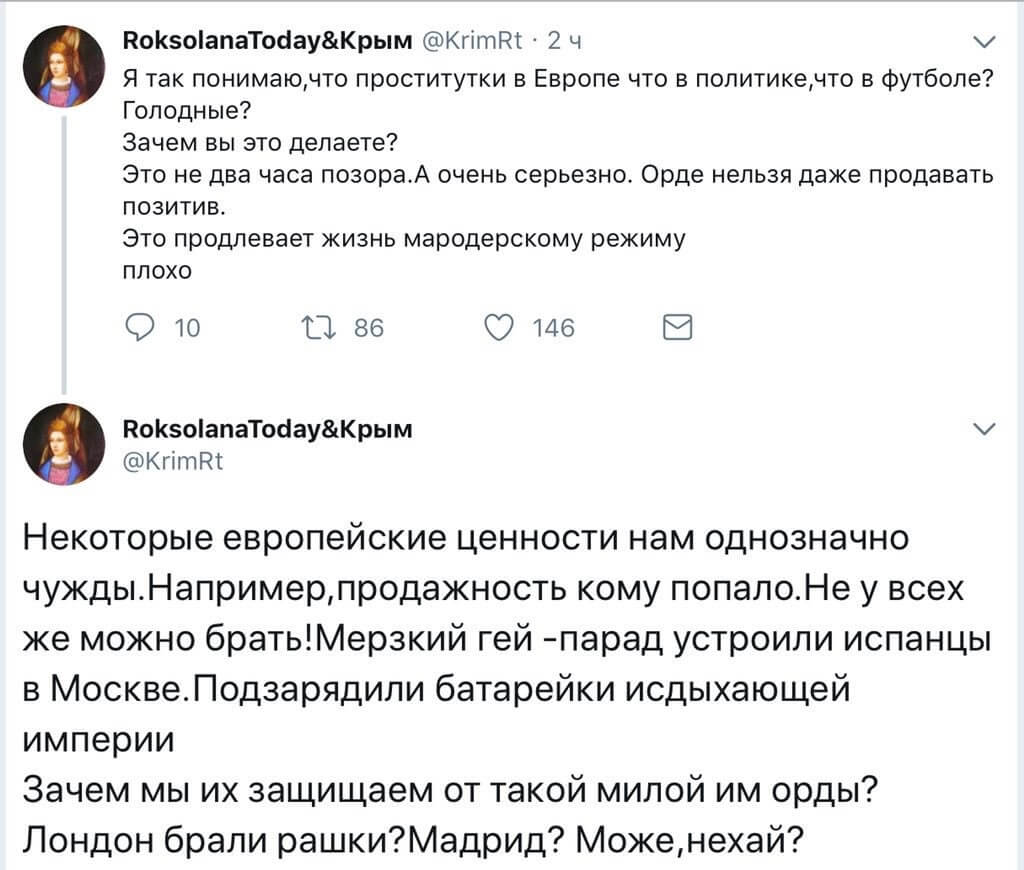Click the reply speech bubble icon
This screenshot has width=1024, height=870.
pos(139,328)
